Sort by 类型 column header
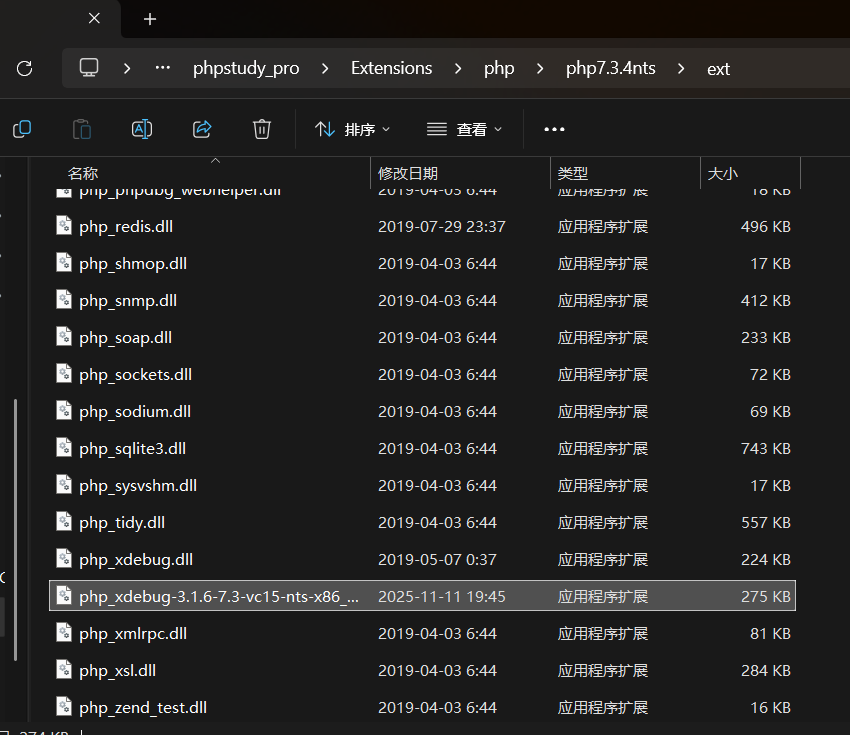The image size is (850, 735). pyautogui.click(x=572, y=174)
